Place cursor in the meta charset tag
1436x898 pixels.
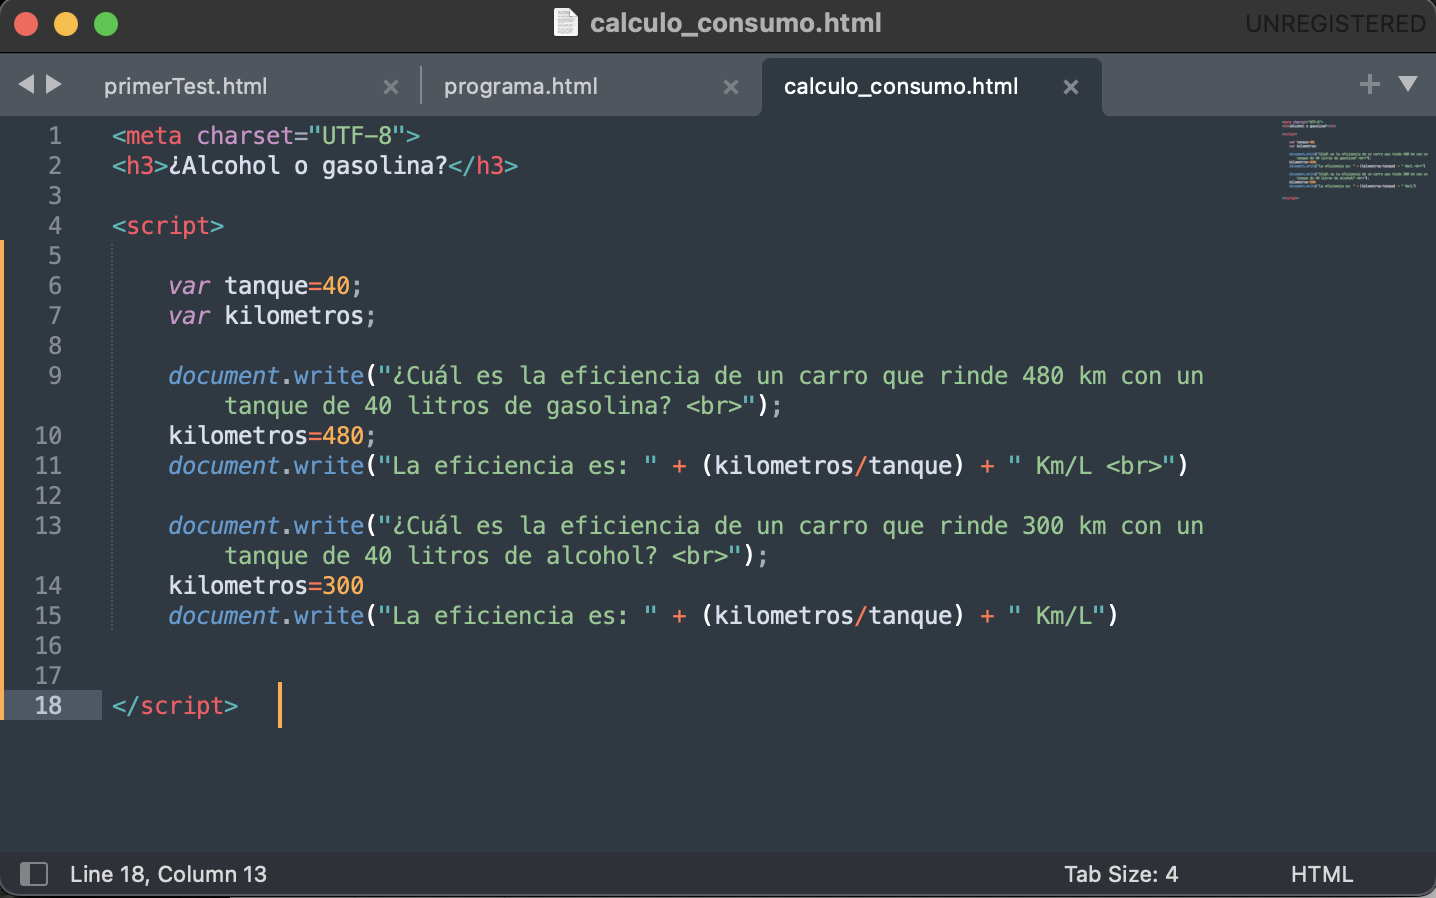(x=266, y=136)
